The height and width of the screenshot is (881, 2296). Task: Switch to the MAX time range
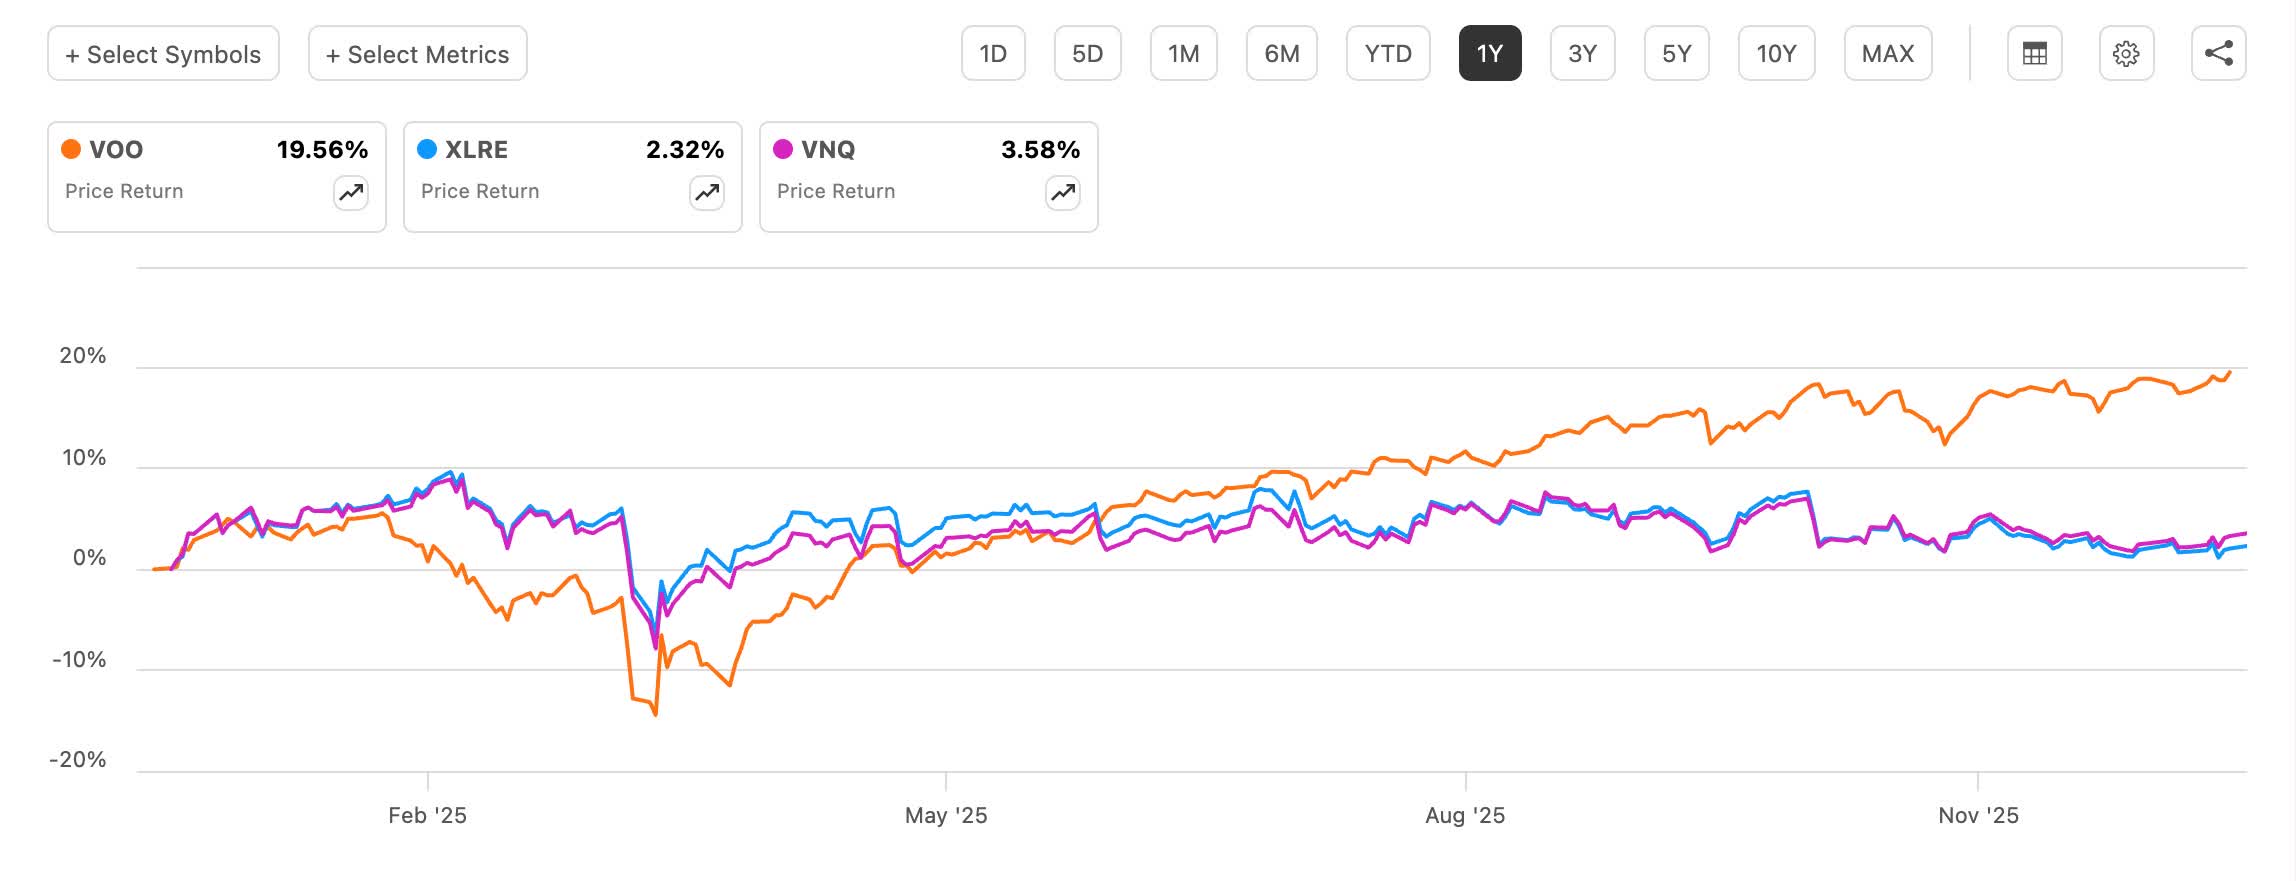1887,54
